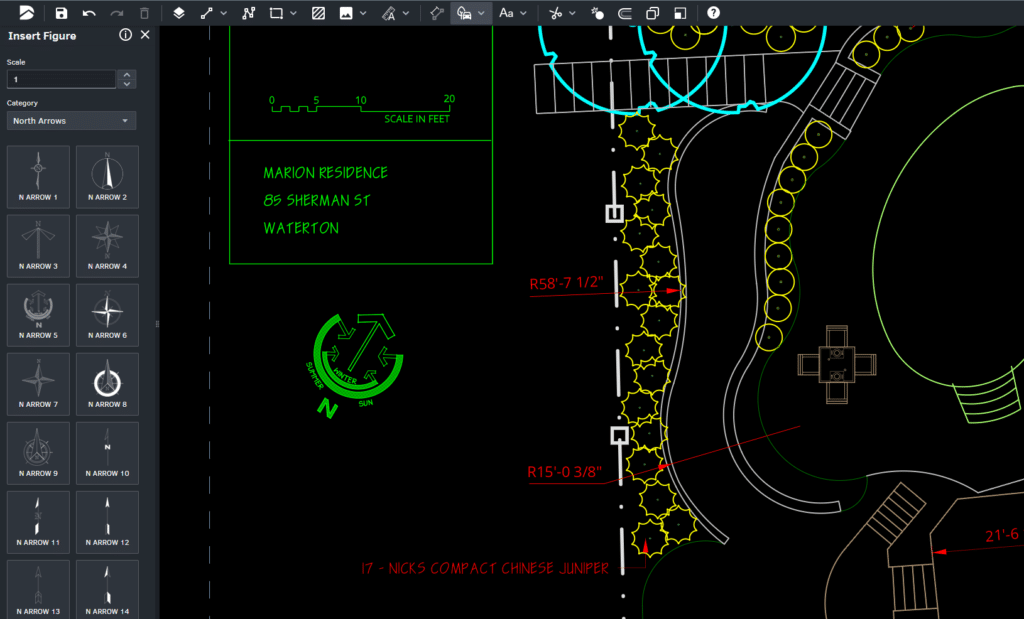Select the Line drawing tool
1024x619 pixels.
pos(207,13)
